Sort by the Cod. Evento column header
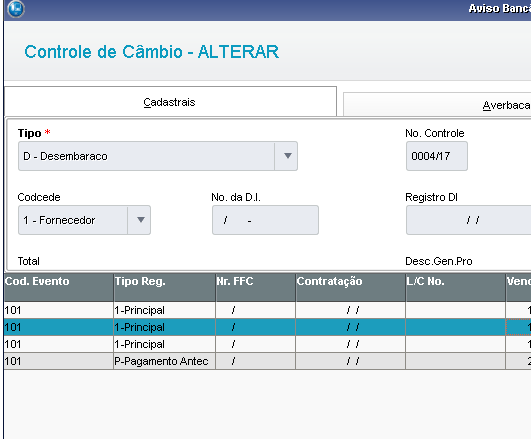Screen dimensions: 531x439 coord(59,287)
